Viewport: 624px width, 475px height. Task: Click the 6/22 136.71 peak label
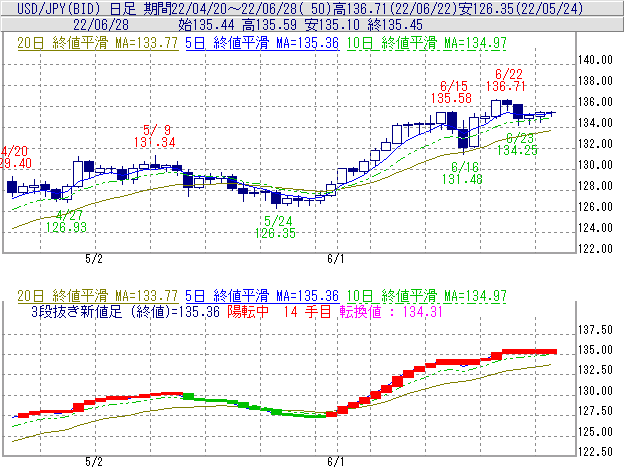506,80
